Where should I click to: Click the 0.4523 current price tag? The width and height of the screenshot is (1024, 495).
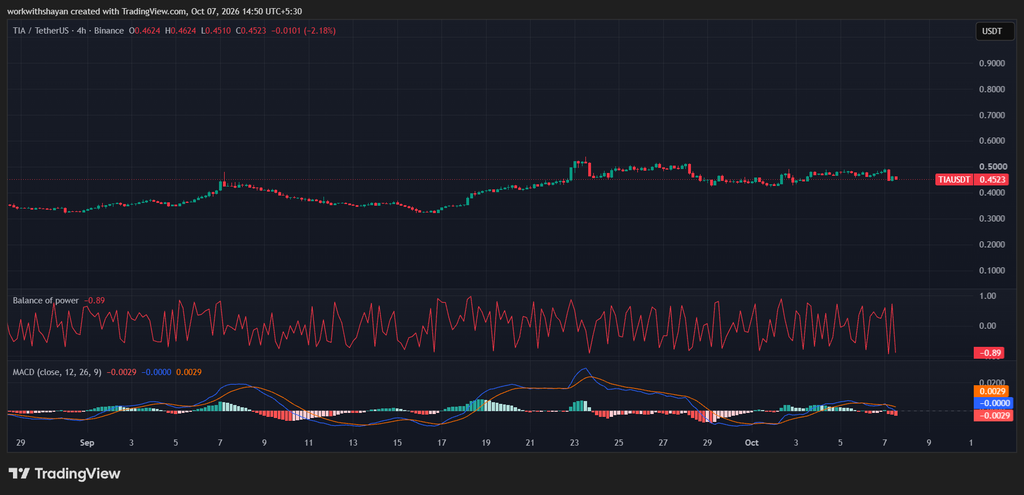(991, 179)
